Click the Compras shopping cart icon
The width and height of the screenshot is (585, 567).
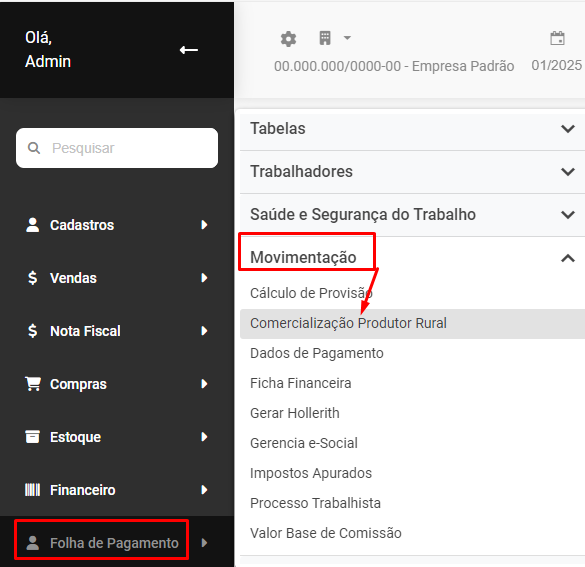click(33, 384)
